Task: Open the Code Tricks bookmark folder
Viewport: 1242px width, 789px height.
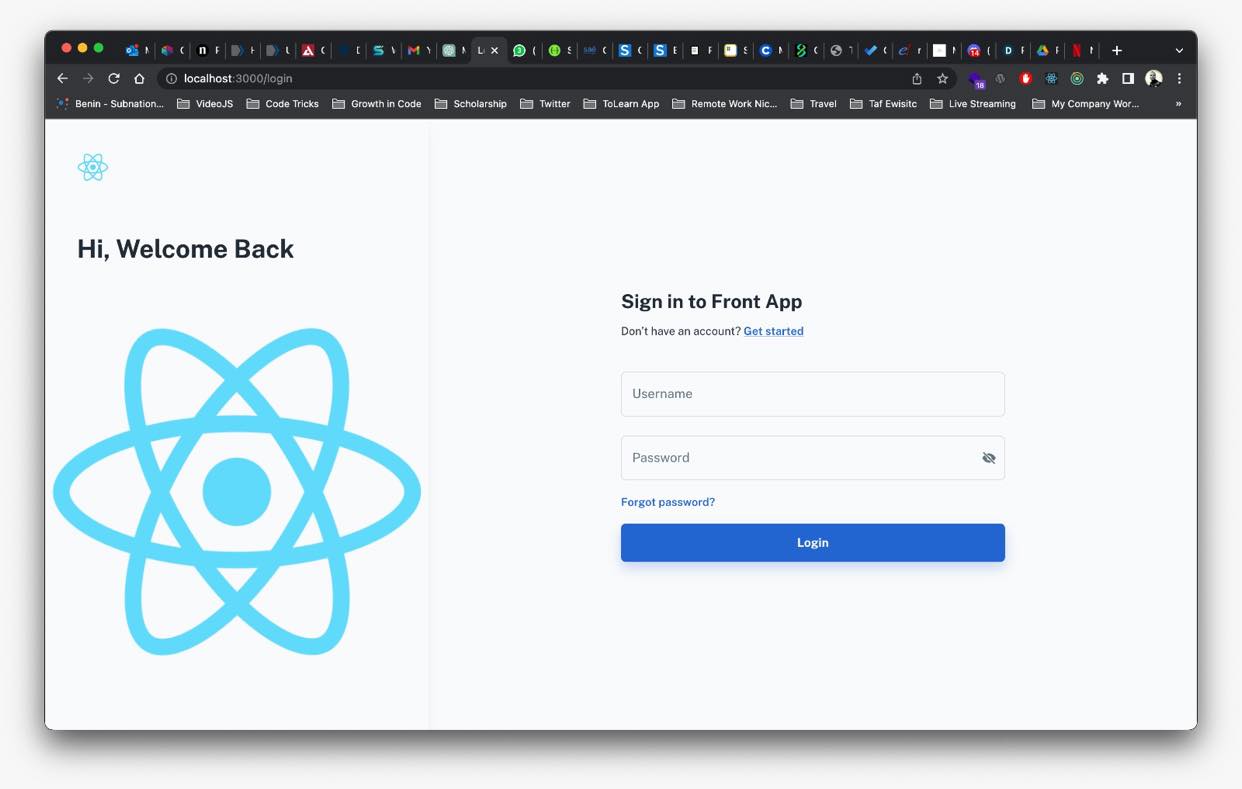Action: pyautogui.click(x=283, y=104)
